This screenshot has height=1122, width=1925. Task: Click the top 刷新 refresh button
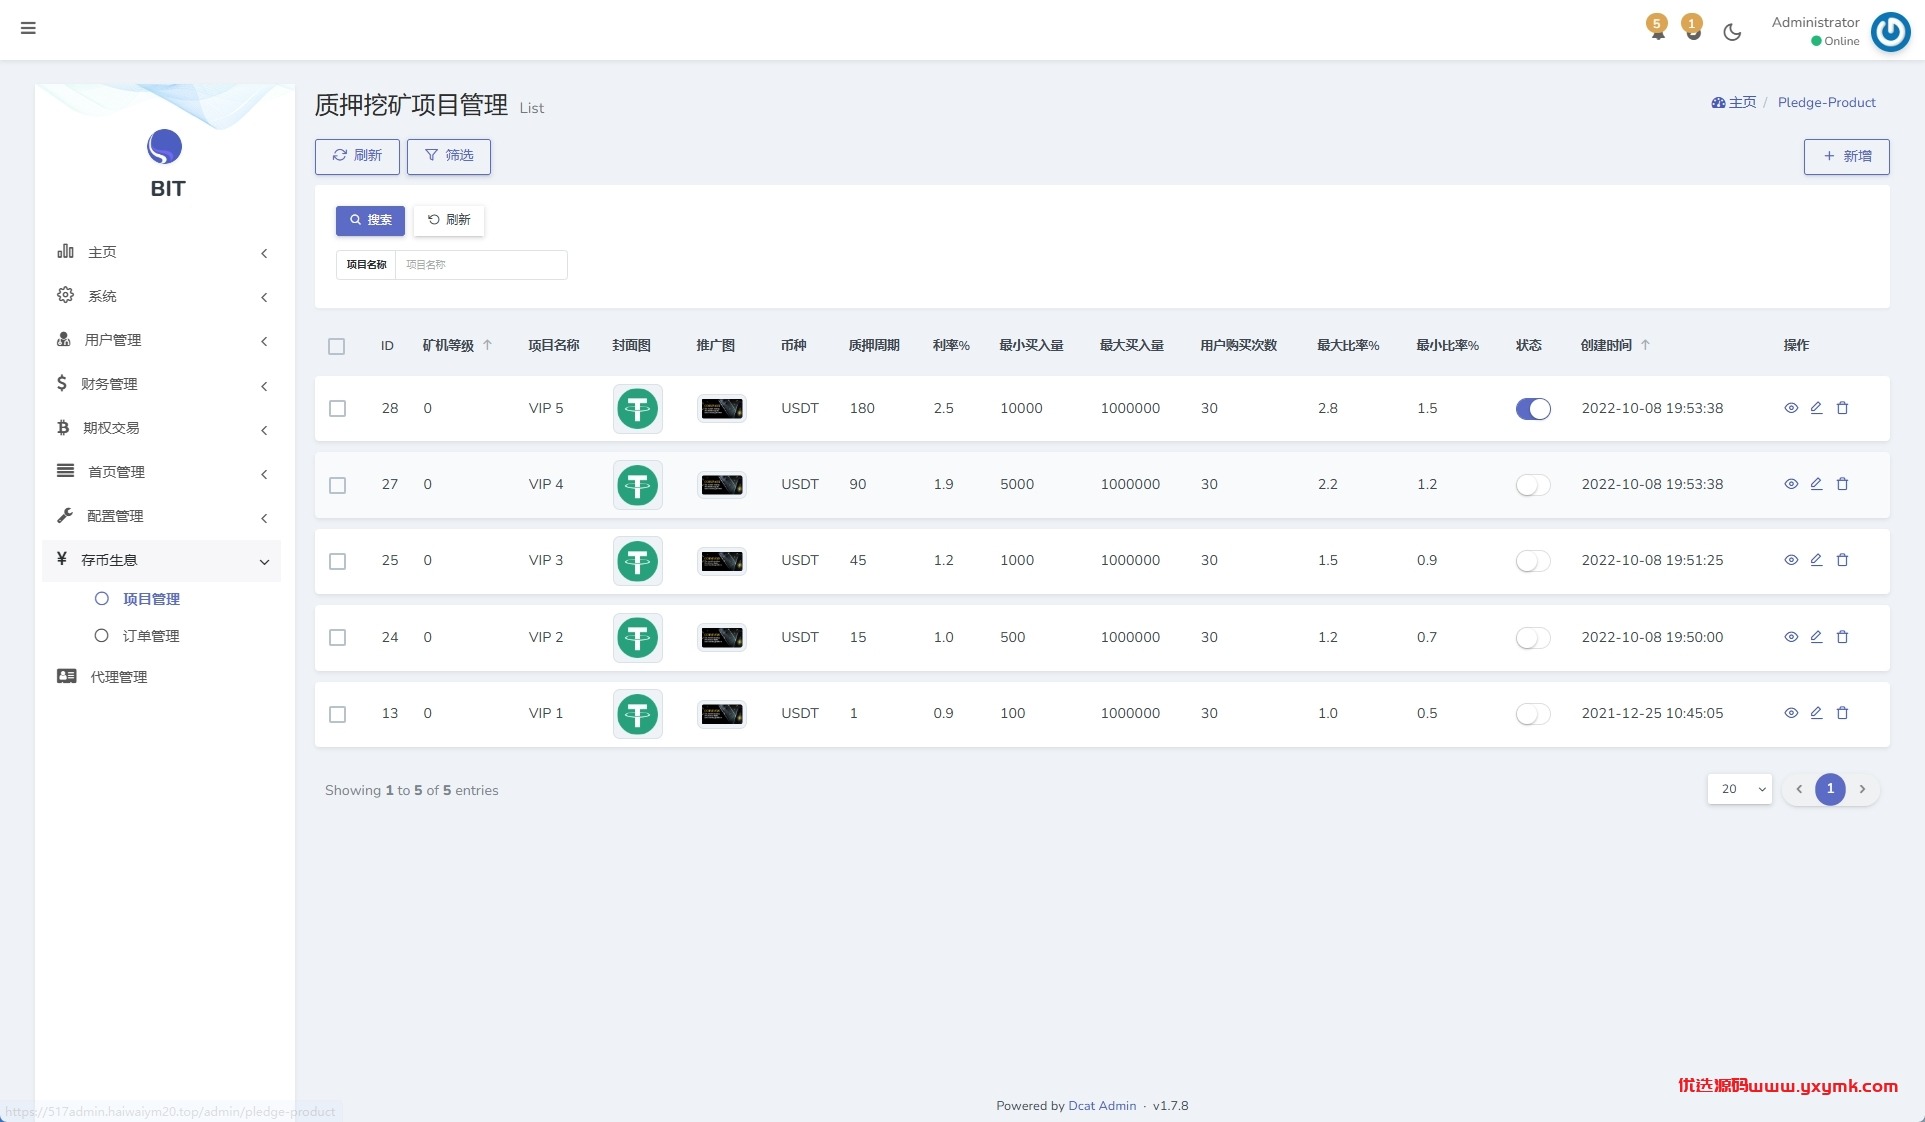[x=357, y=156]
